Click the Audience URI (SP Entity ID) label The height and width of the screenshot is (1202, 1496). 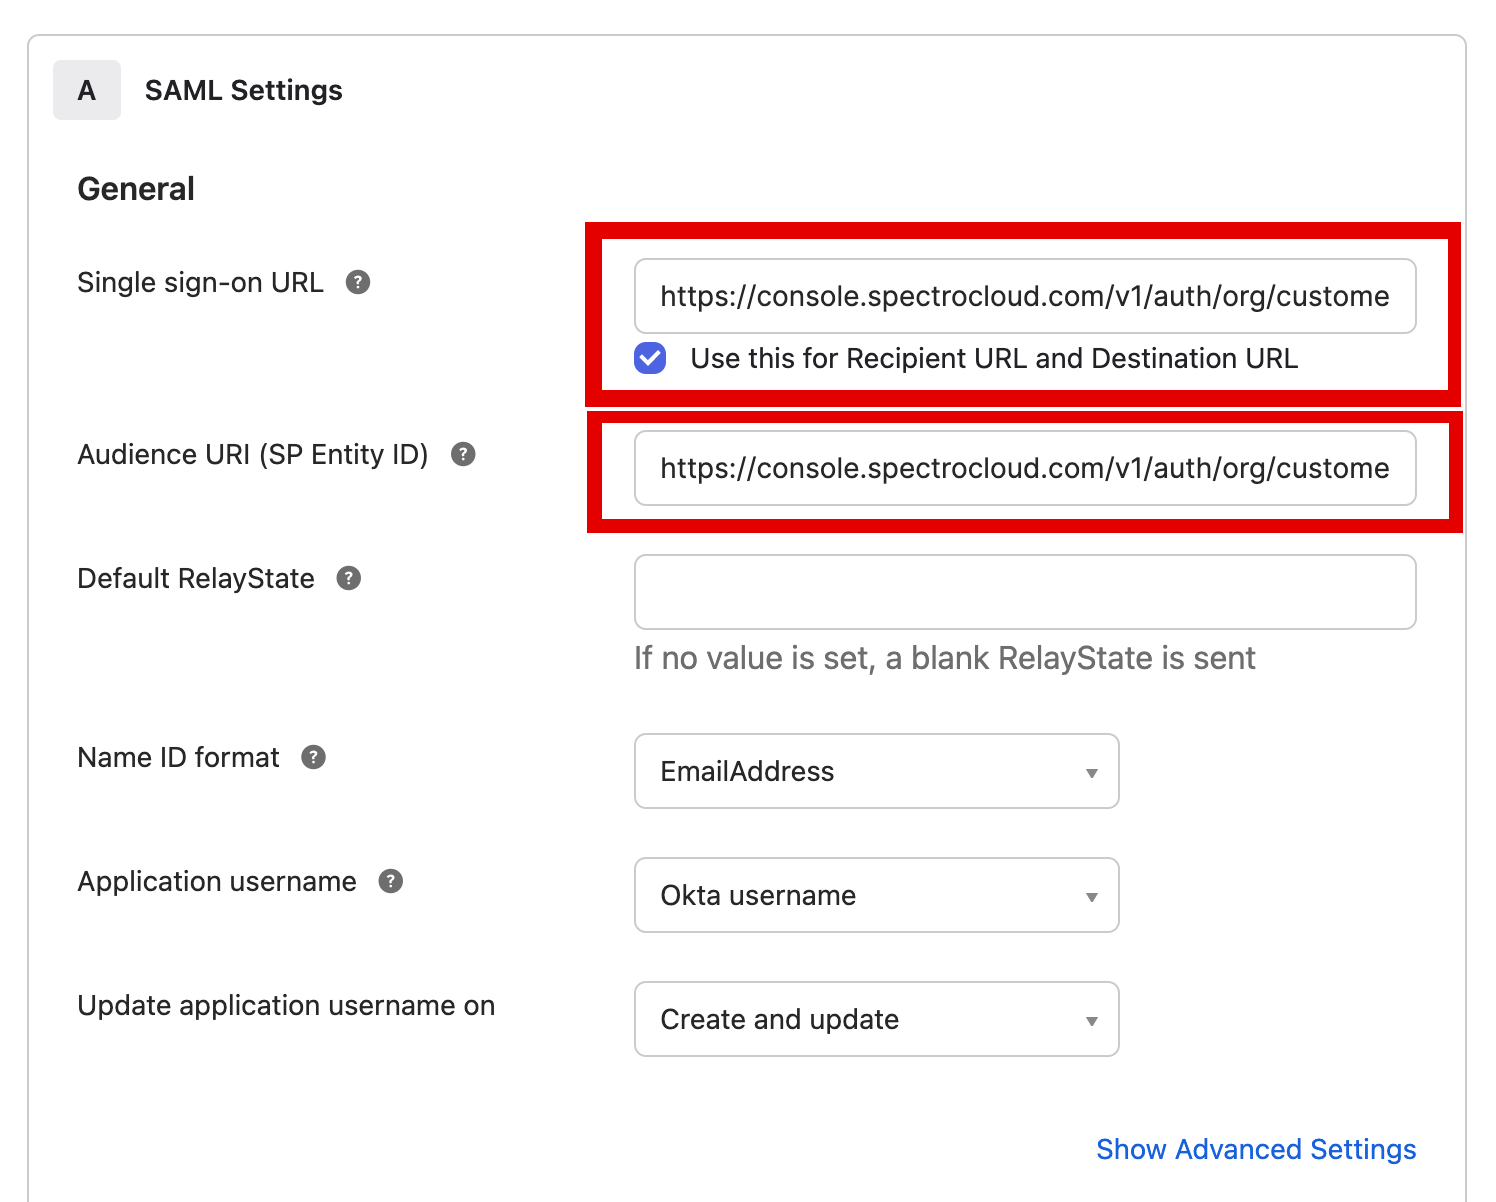(253, 454)
